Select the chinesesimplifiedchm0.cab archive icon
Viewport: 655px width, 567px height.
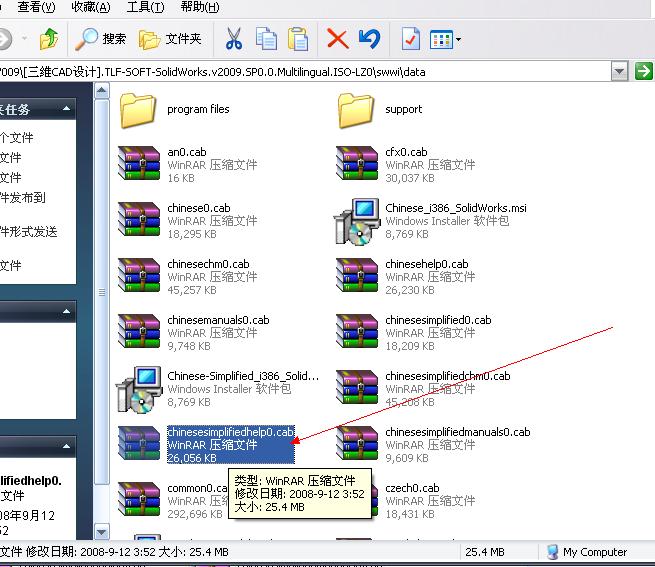point(357,387)
